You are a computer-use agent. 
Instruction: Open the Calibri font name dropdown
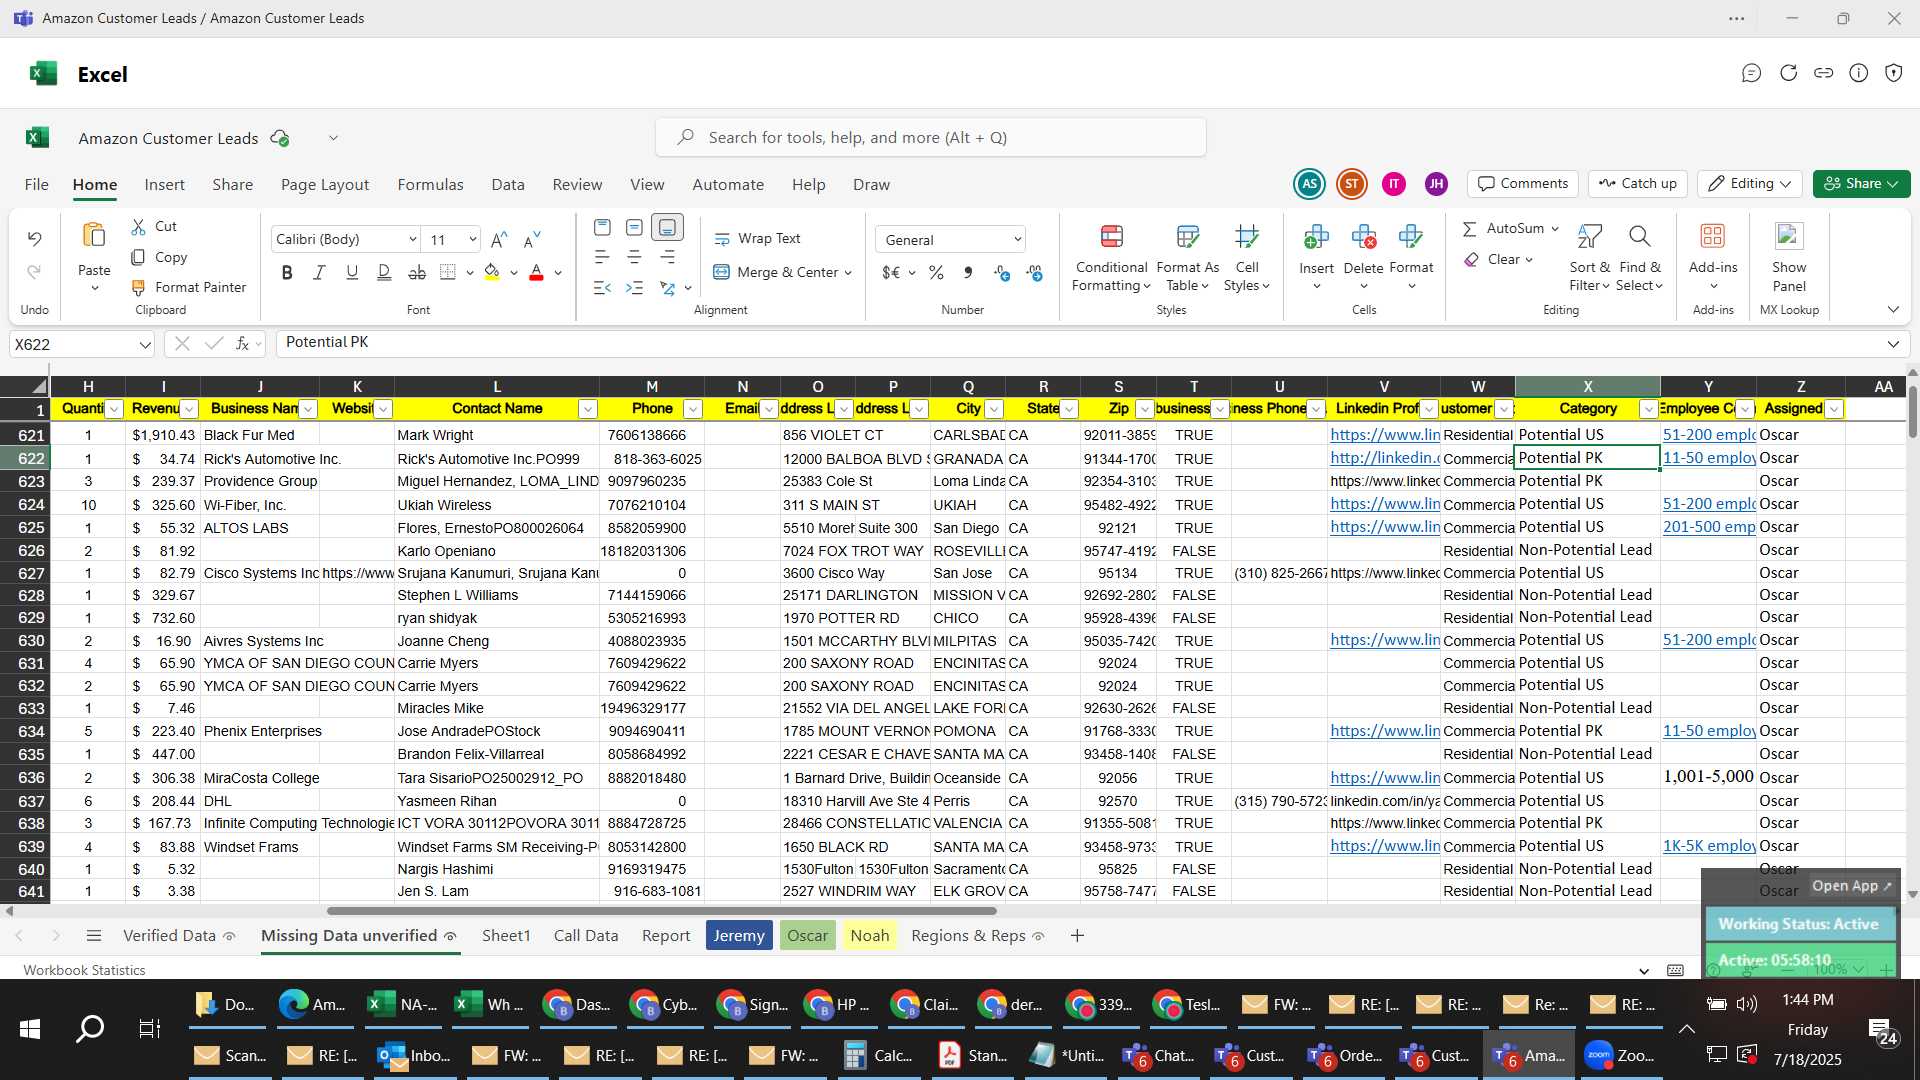point(412,240)
